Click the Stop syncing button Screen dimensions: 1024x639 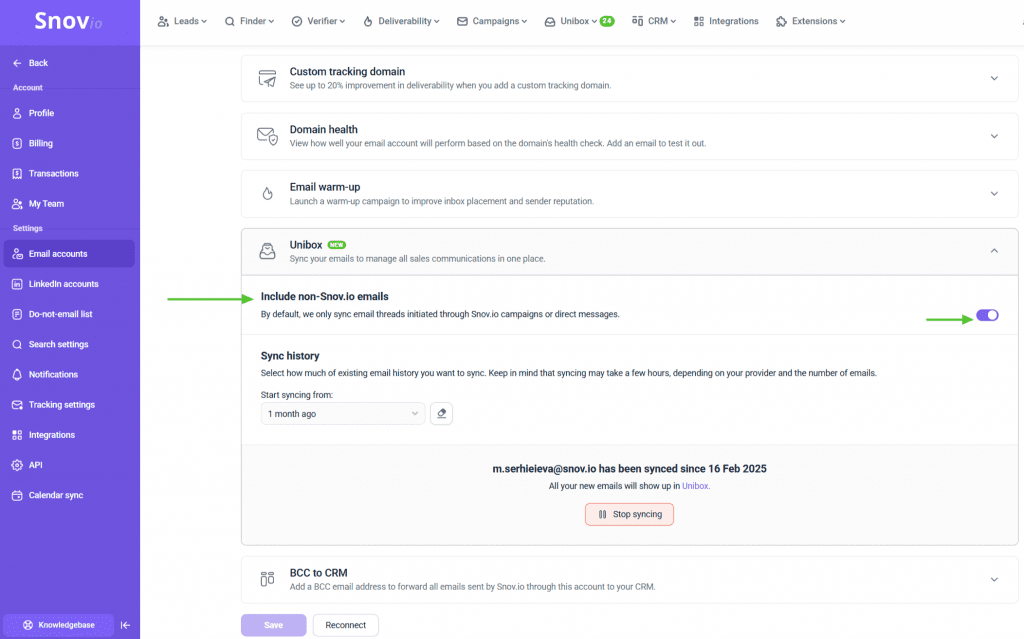pyautogui.click(x=629, y=514)
